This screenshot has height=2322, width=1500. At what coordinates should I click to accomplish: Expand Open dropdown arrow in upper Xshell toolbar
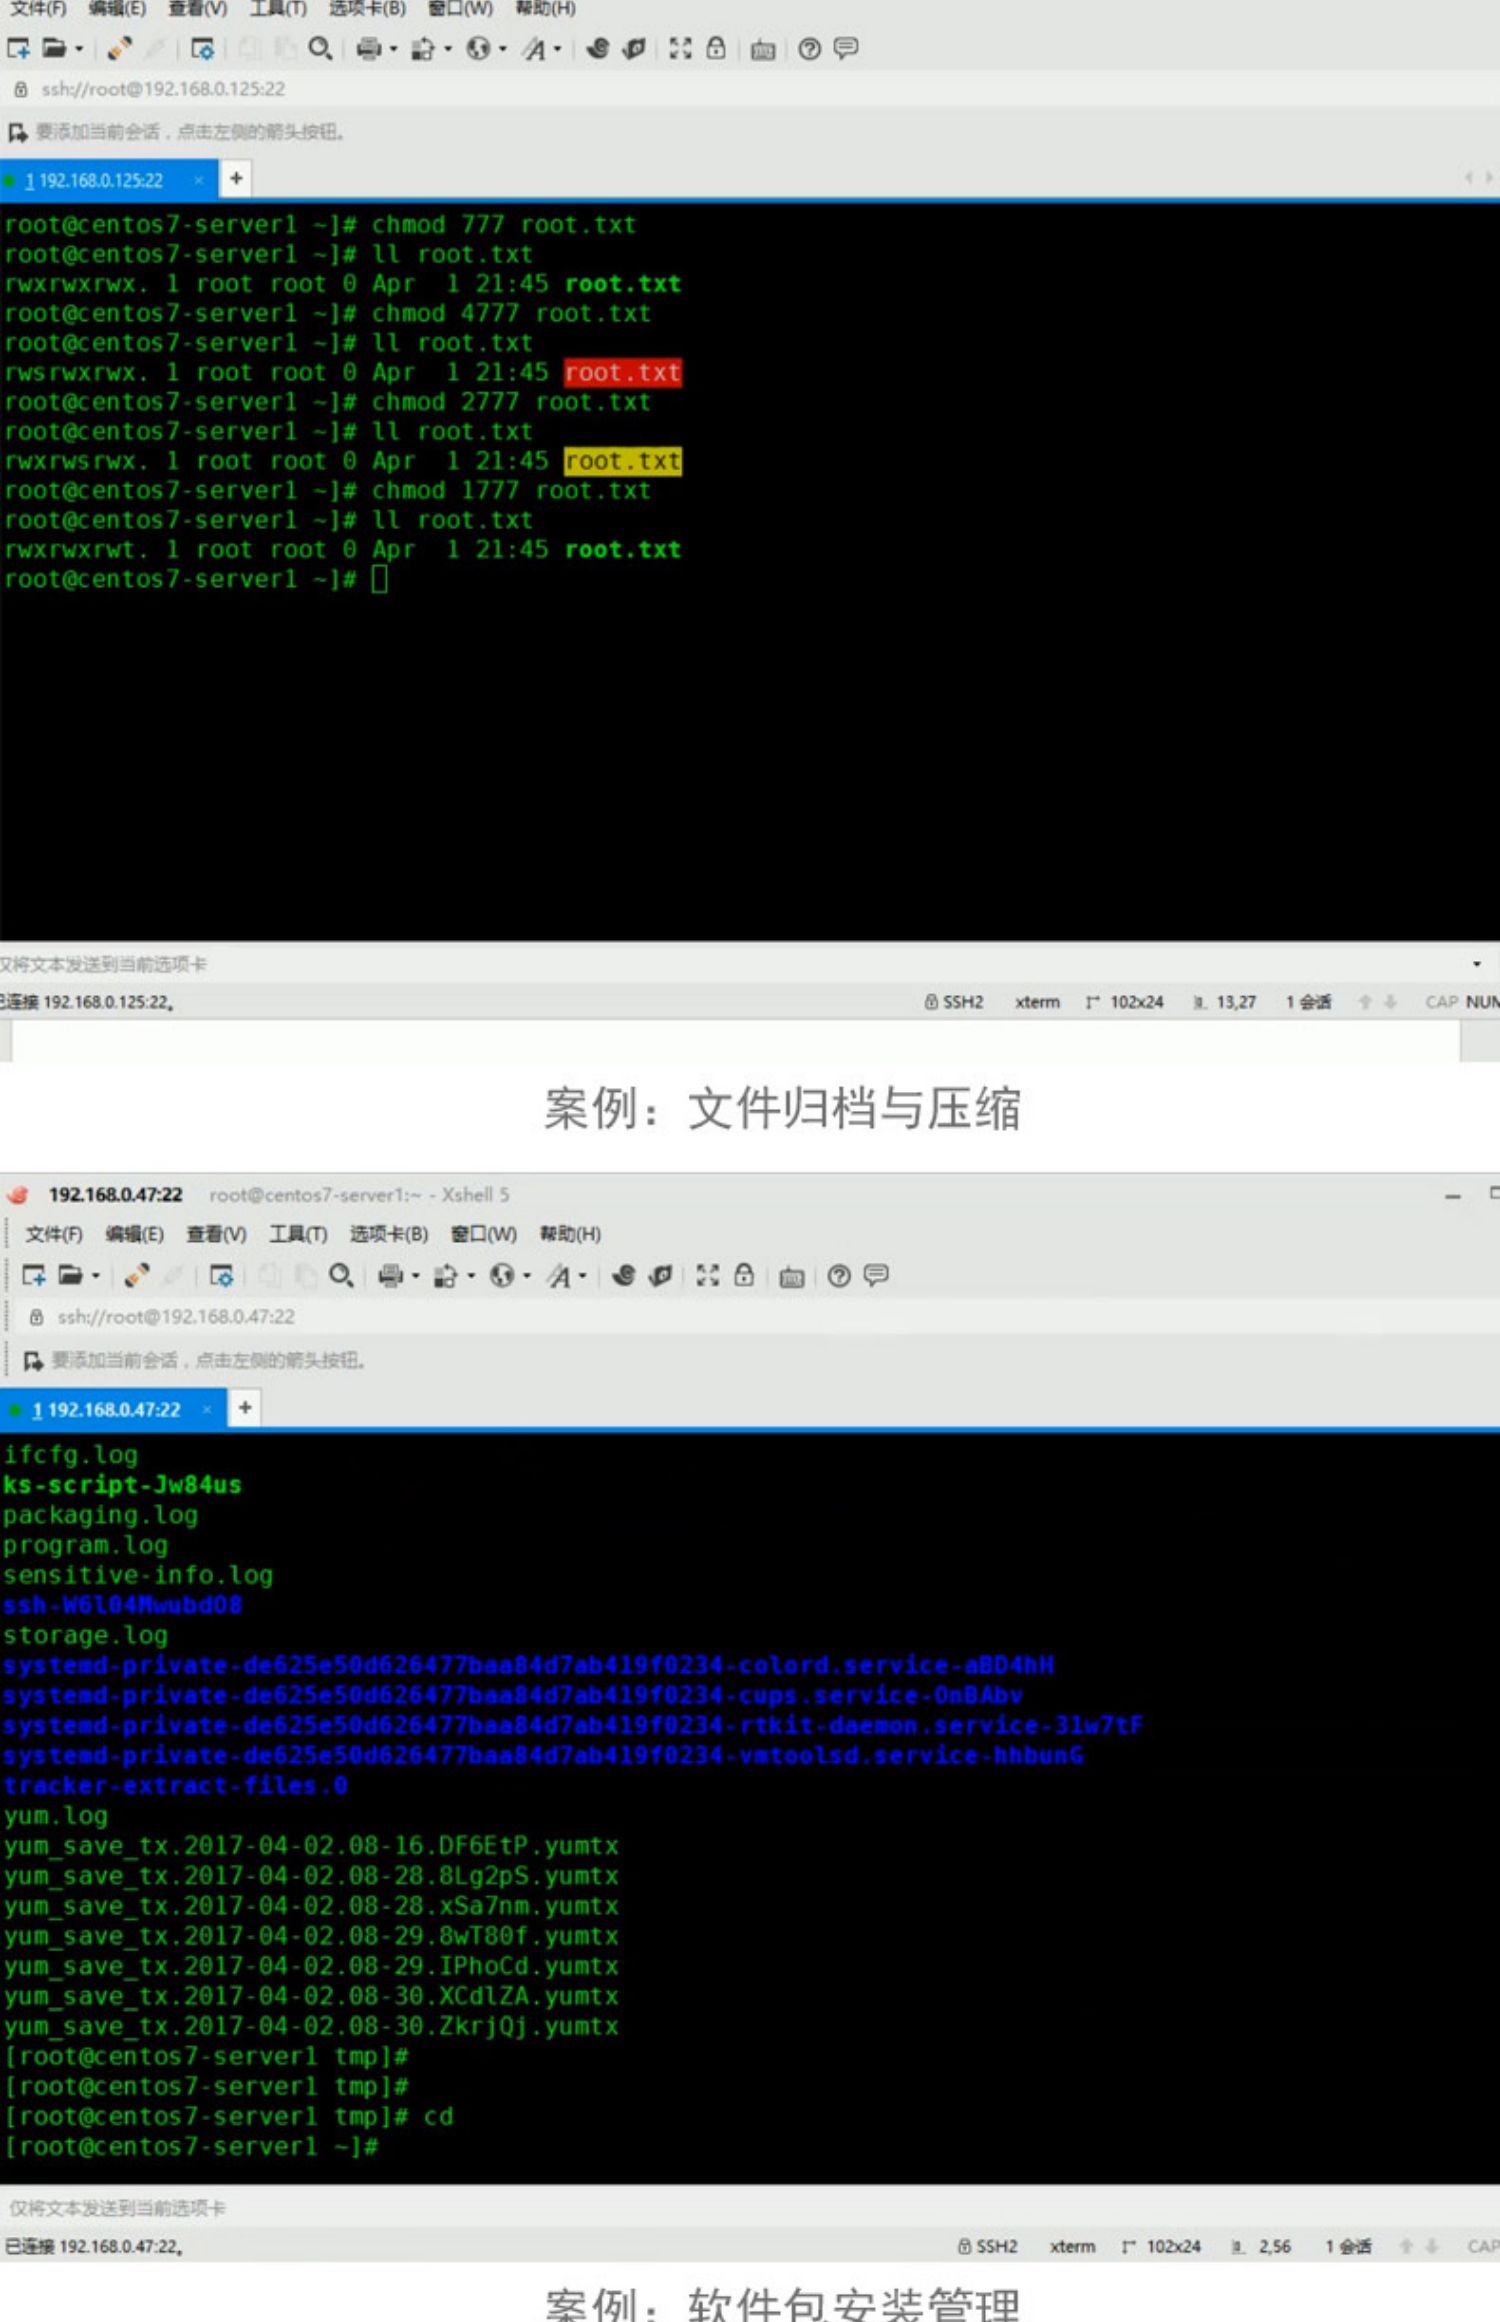coord(79,49)
